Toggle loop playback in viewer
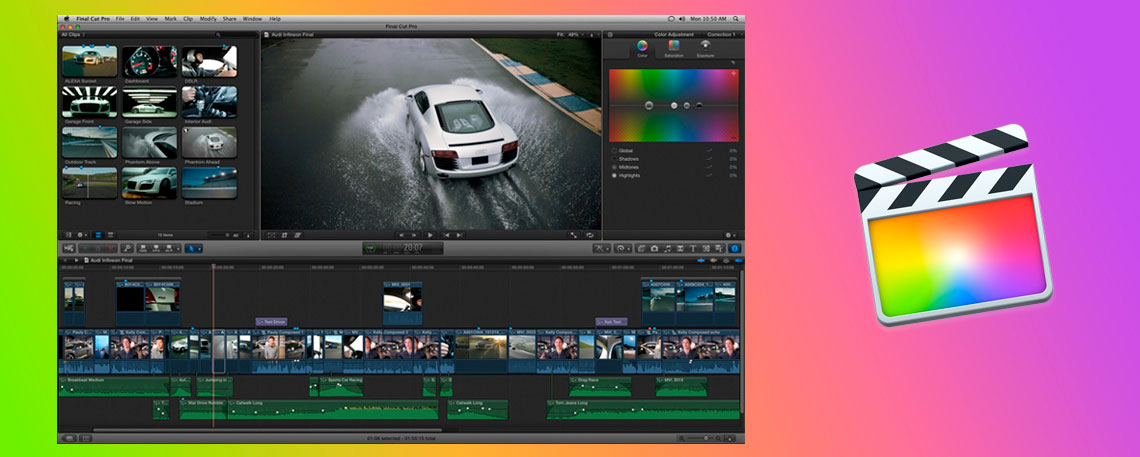This screenshot has width=1140, height=457. (x=590, y=235)
